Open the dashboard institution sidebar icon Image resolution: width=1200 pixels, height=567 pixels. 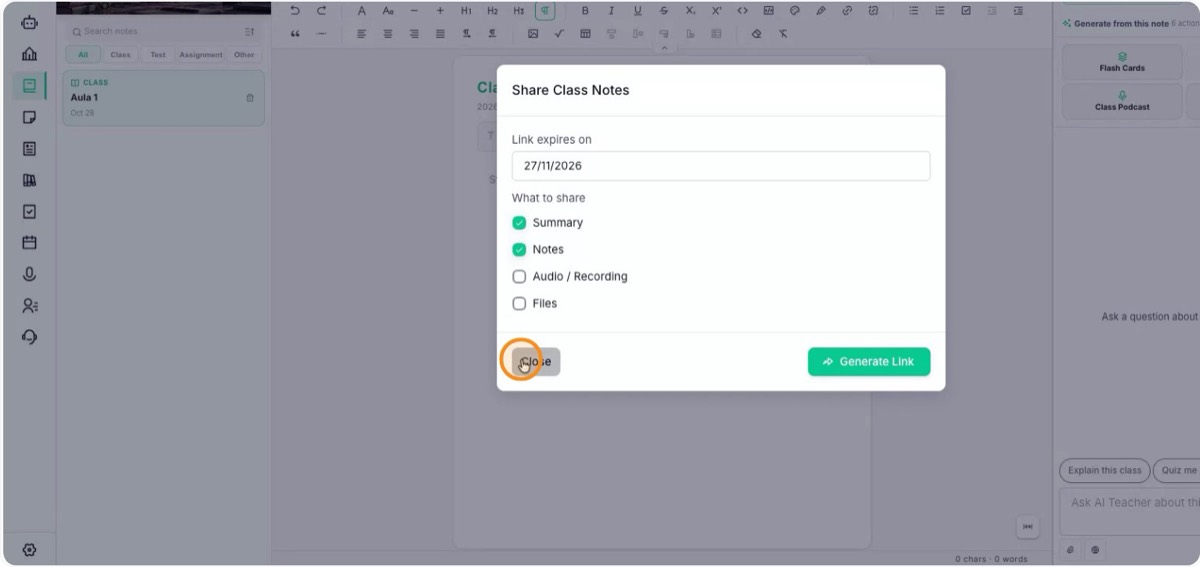[29, 54]
